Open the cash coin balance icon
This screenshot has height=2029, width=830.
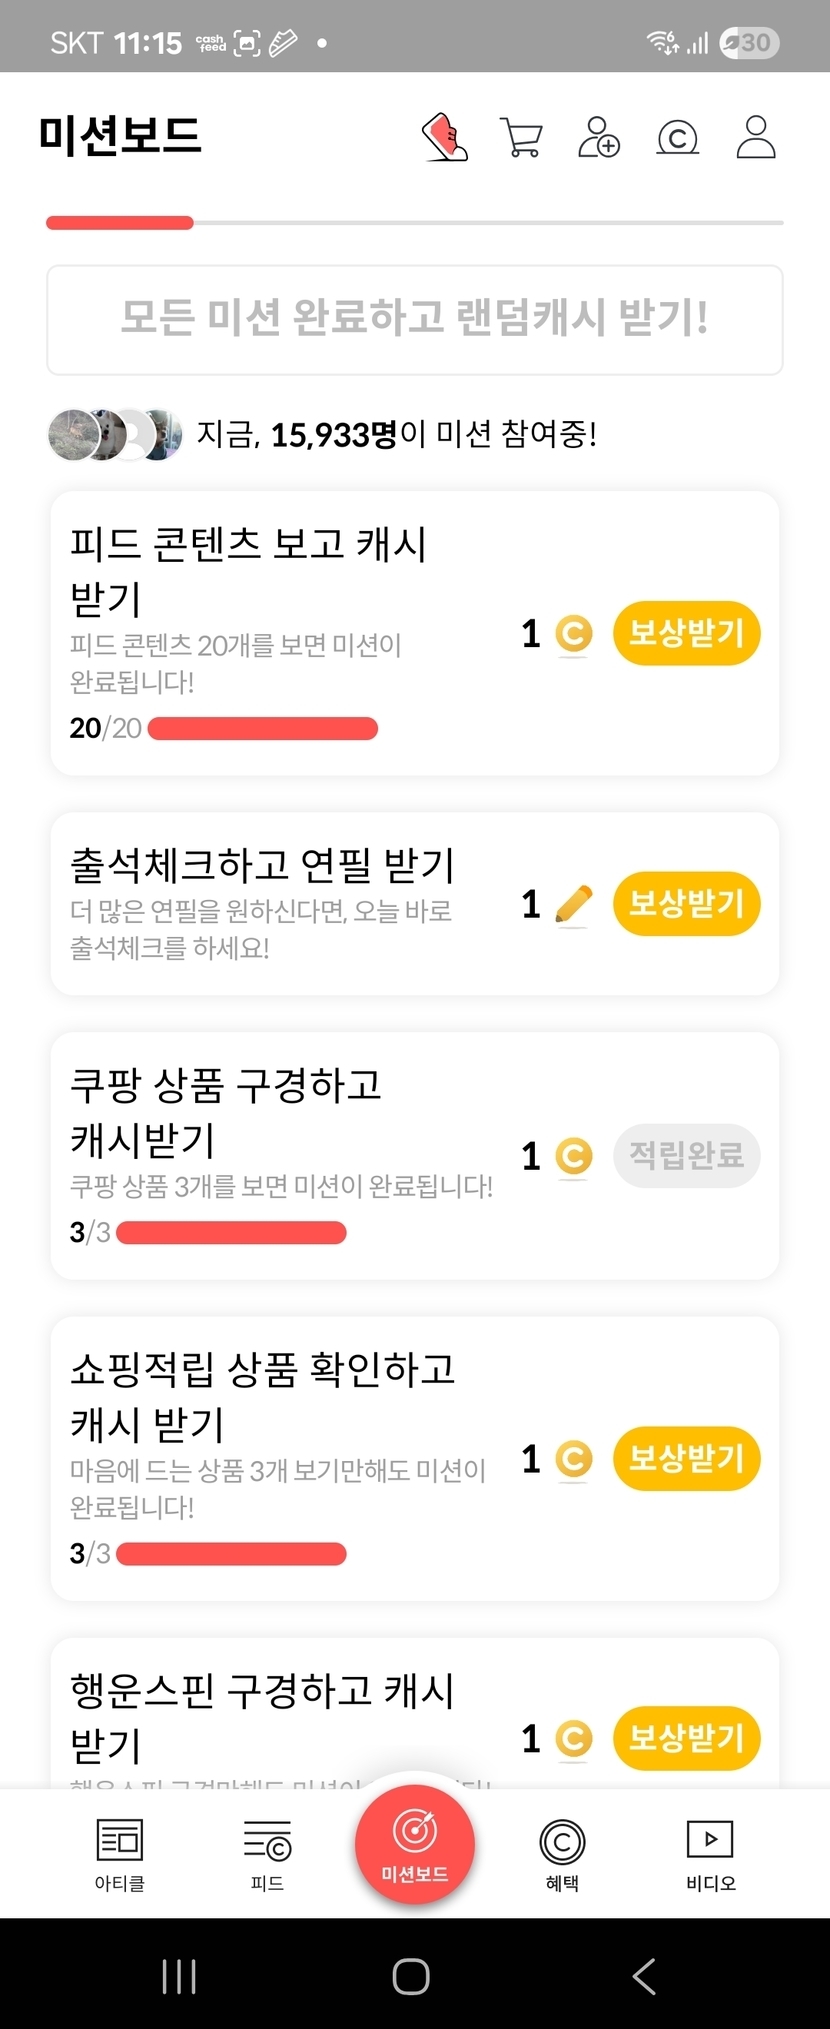(x=677, y=138)
